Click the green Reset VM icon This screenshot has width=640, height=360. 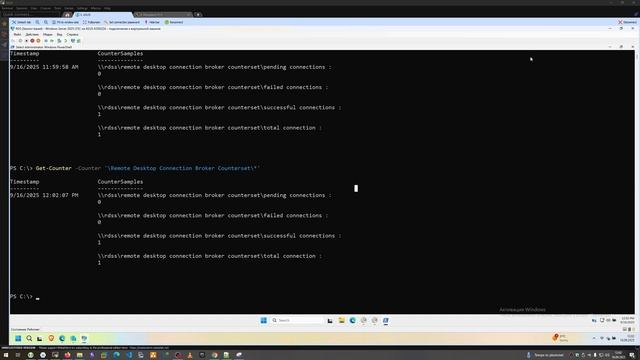click(52, 41)
